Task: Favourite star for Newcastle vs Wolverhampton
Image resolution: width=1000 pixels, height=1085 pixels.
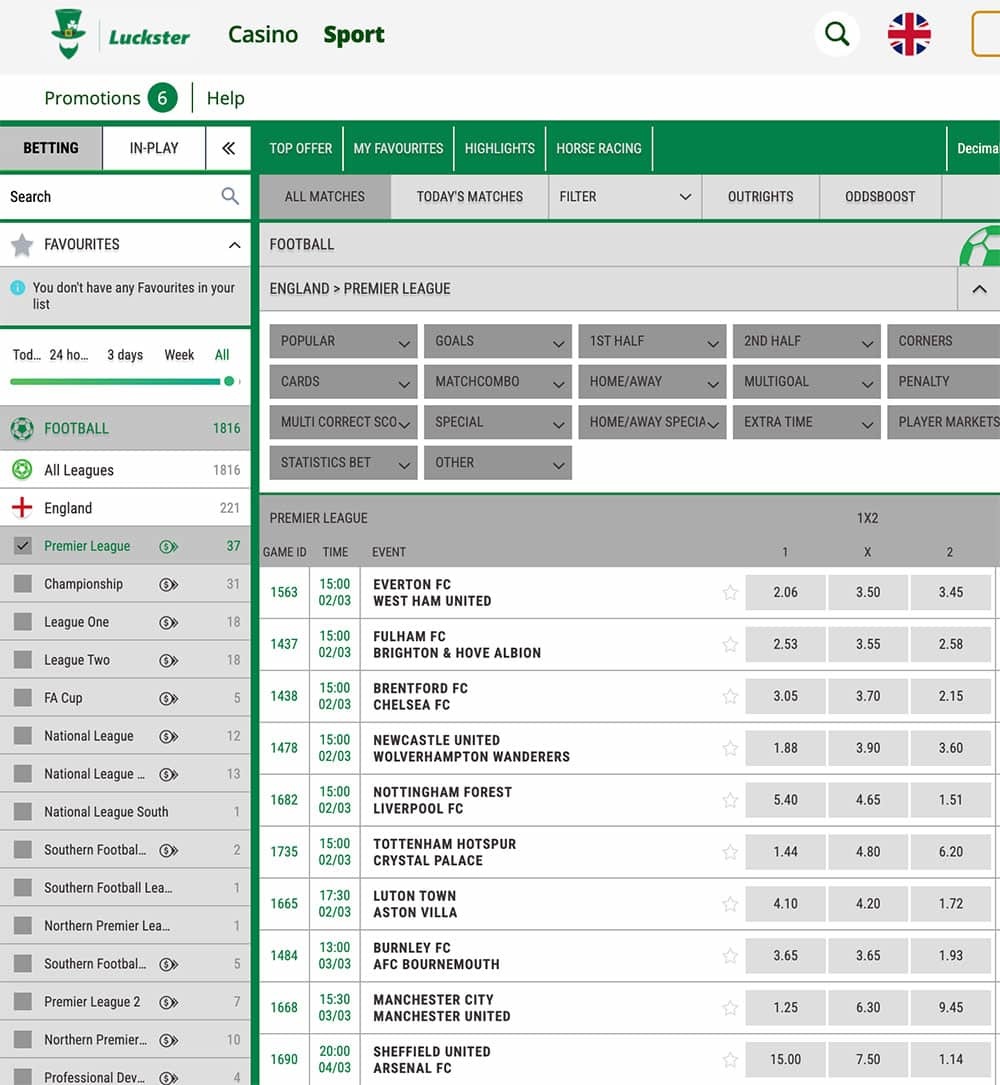Action: (730, 748)
